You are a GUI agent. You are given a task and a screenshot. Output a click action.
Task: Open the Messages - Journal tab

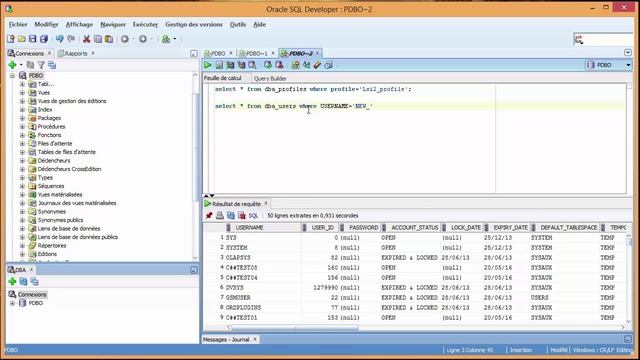[x=226, y=340]
